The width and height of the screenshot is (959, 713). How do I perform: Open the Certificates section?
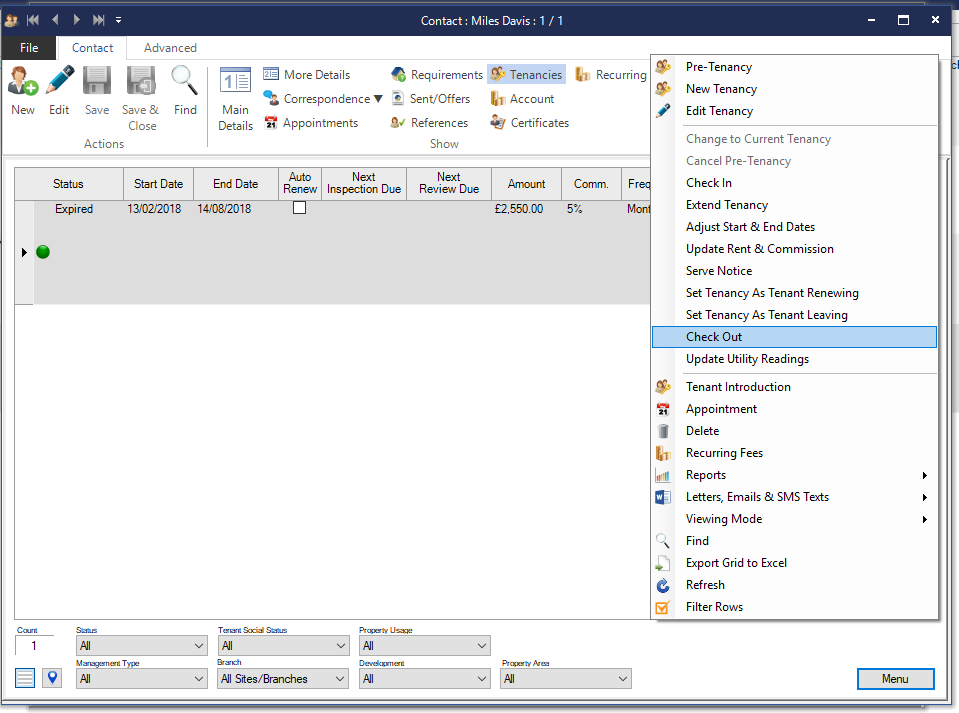click(x=529, y=123)
